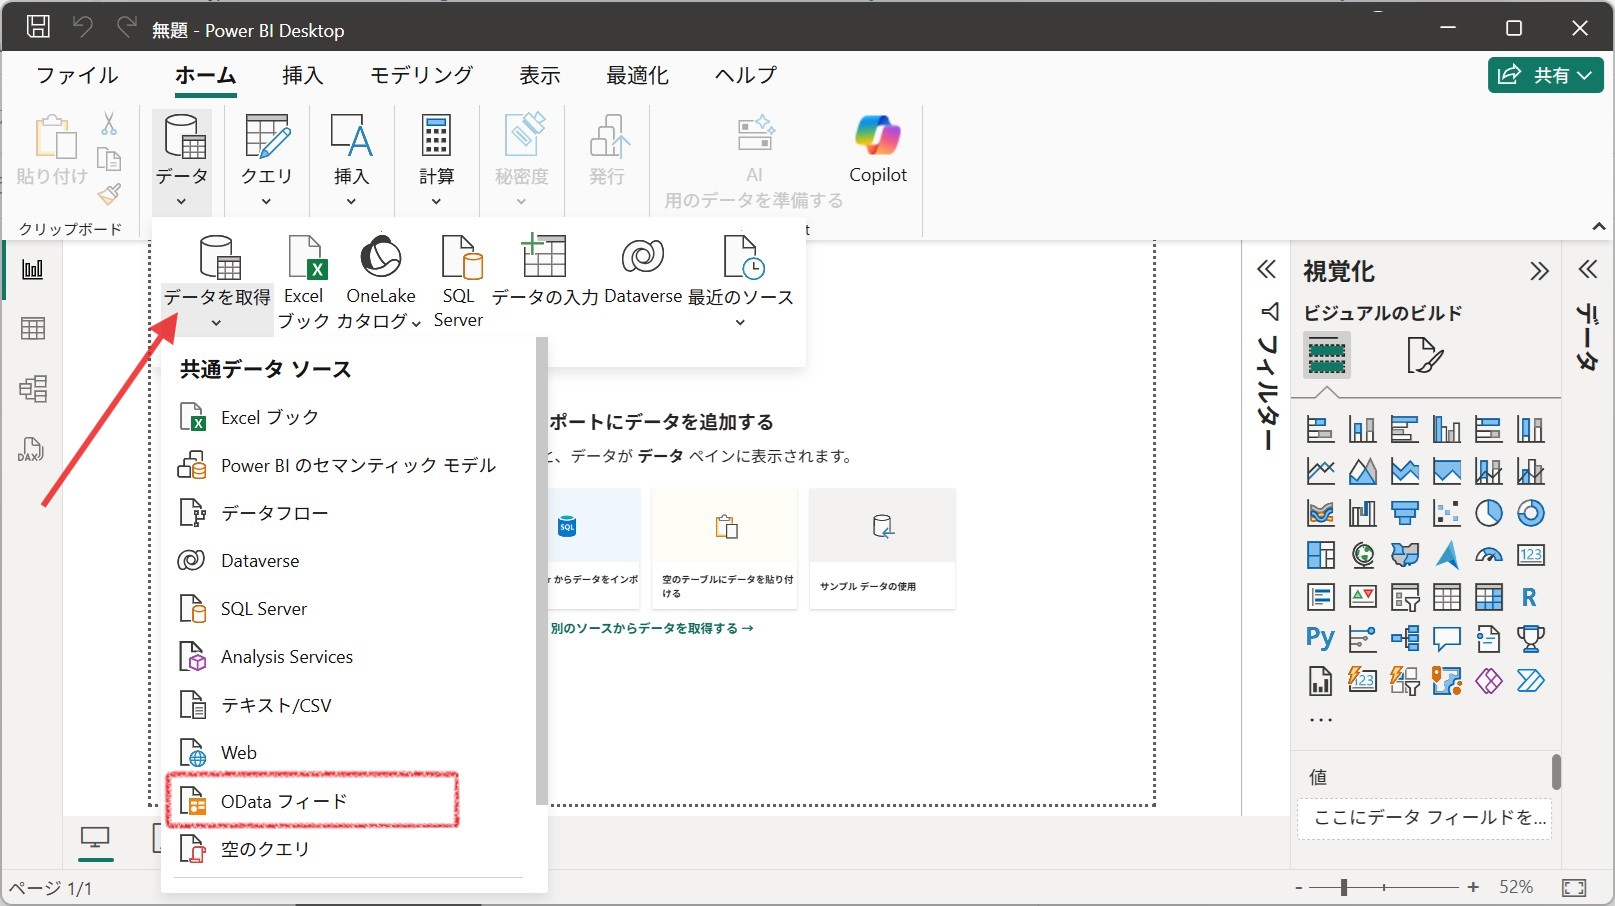The height and width of the screenshot is (906, 1615).
Task: Click the data source list scrollbar
Action: [542, 570]
